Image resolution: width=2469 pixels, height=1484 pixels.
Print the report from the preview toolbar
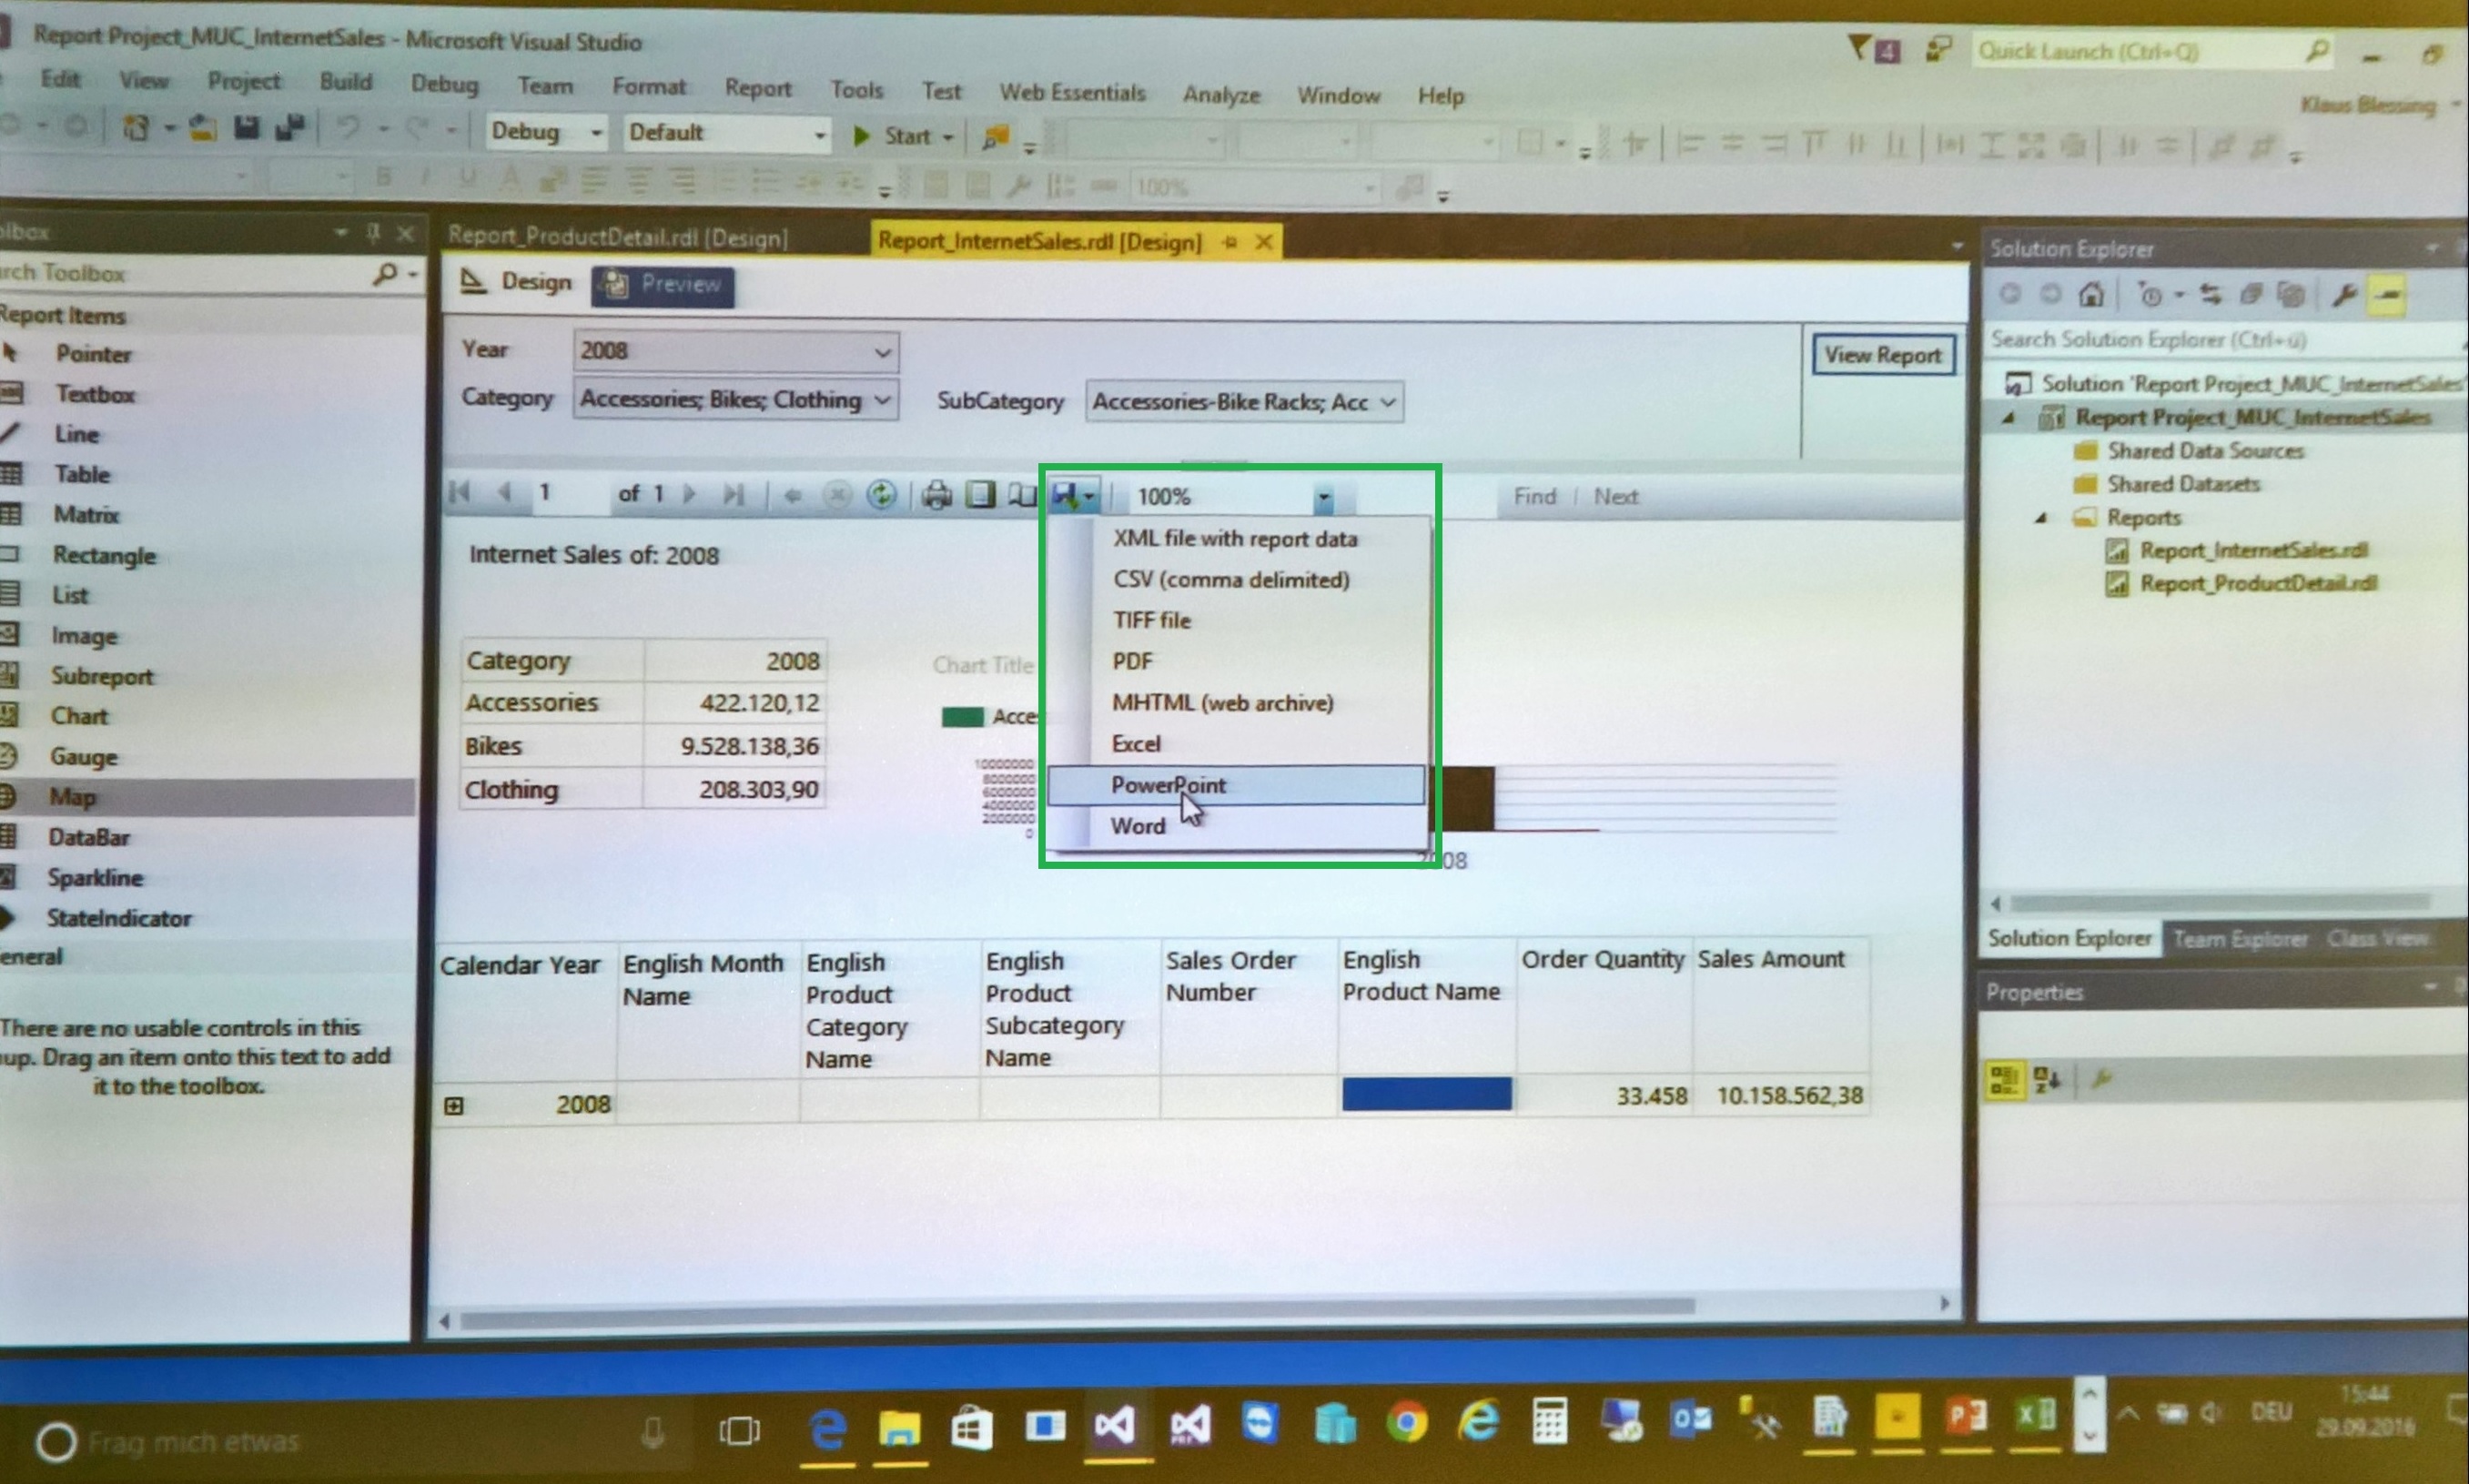pyautogui.click(x=937, y=494)
